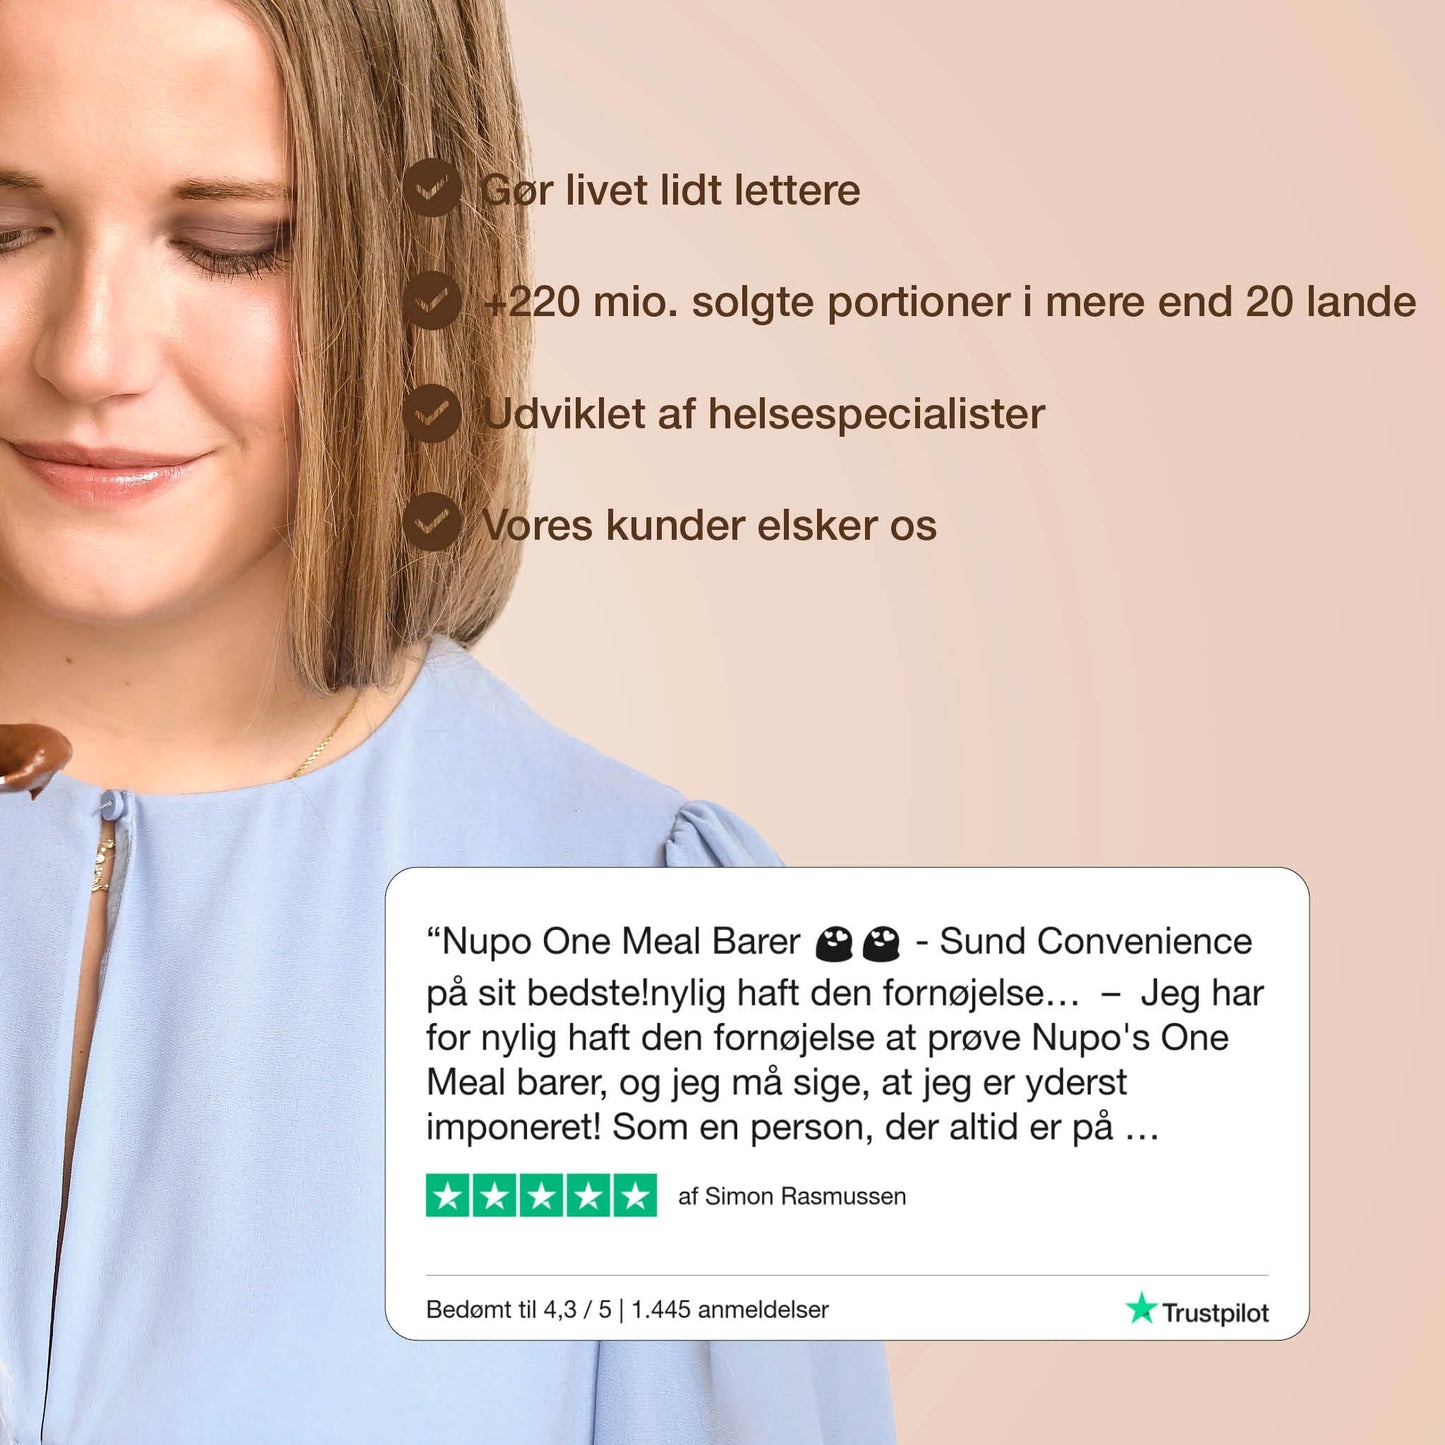The image size is (1445, 1445).
Task: Click the review quote text body
Action: point(845,1034)
